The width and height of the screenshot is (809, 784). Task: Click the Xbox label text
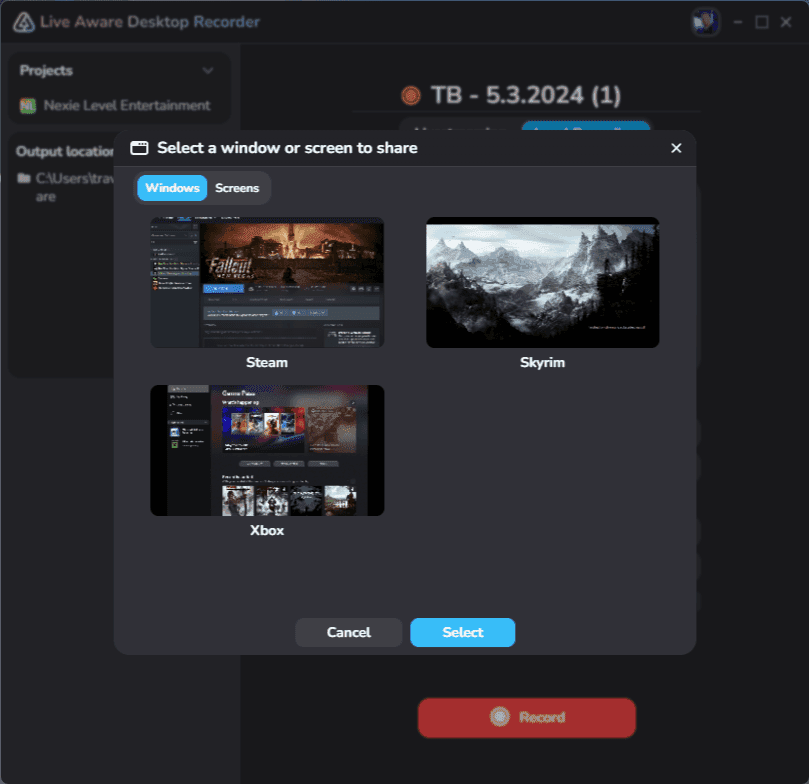pos(267,530)
